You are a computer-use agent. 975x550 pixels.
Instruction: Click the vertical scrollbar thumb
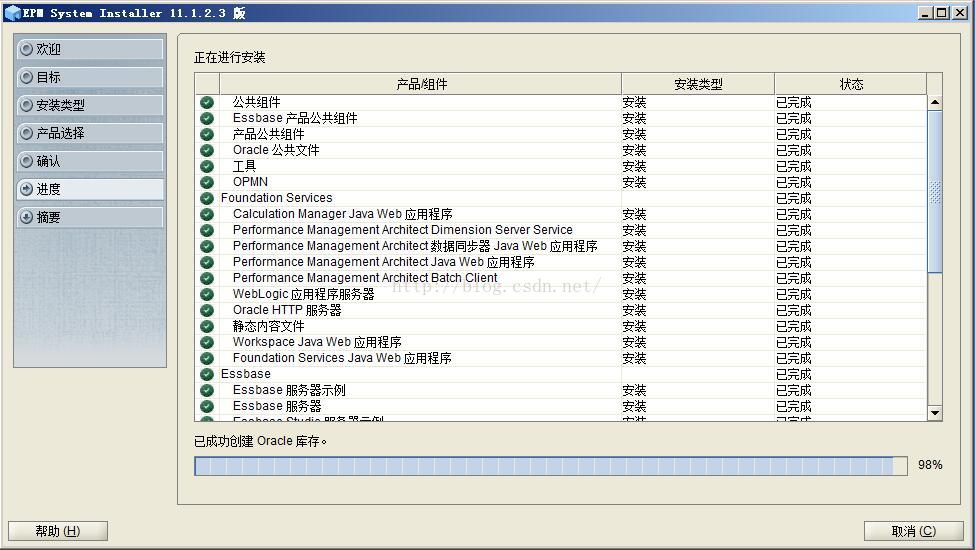(x=935, y=191)
